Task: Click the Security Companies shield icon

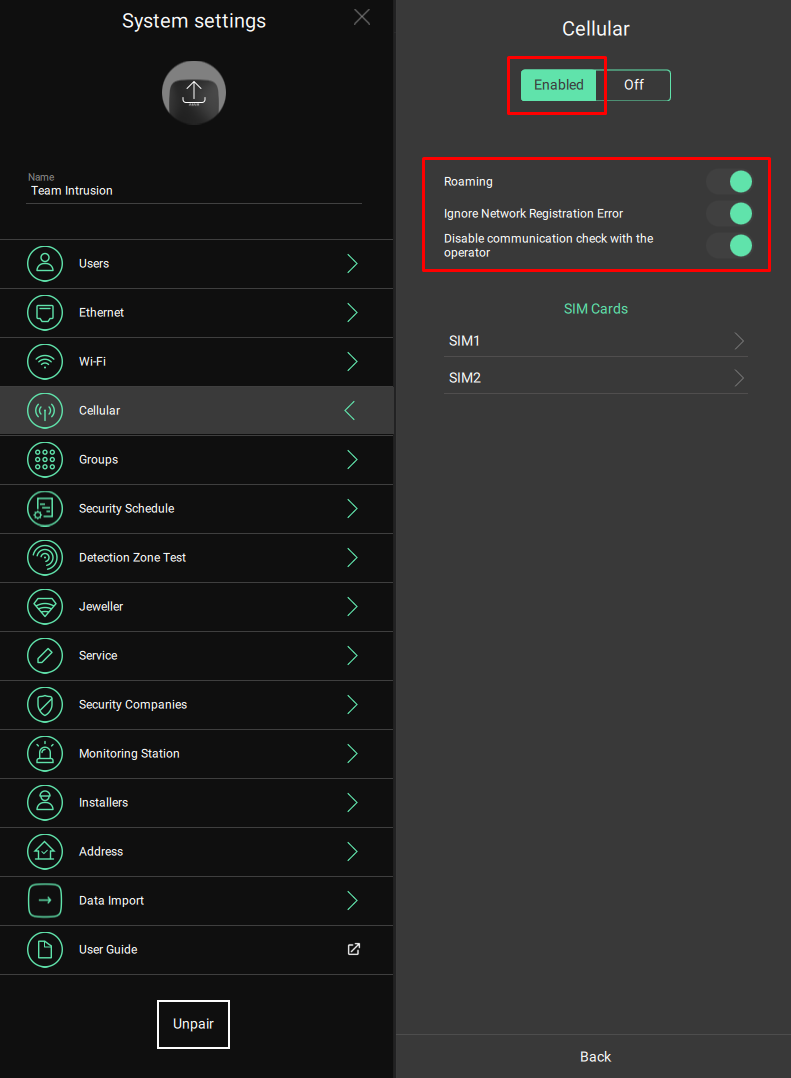Action: coord(45,705)
